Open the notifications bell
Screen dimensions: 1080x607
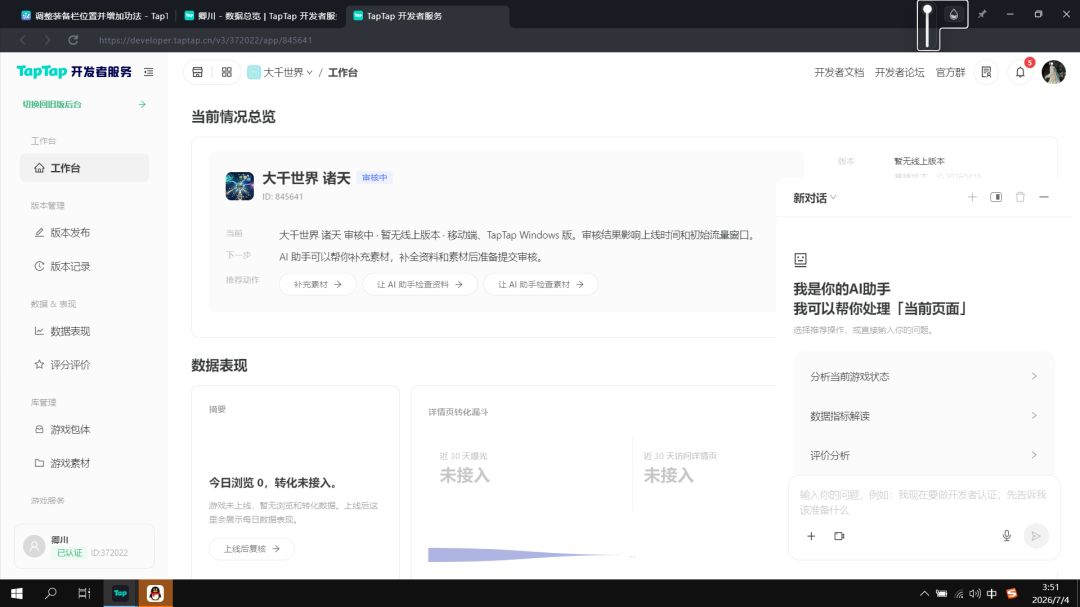coord(1020,72)
